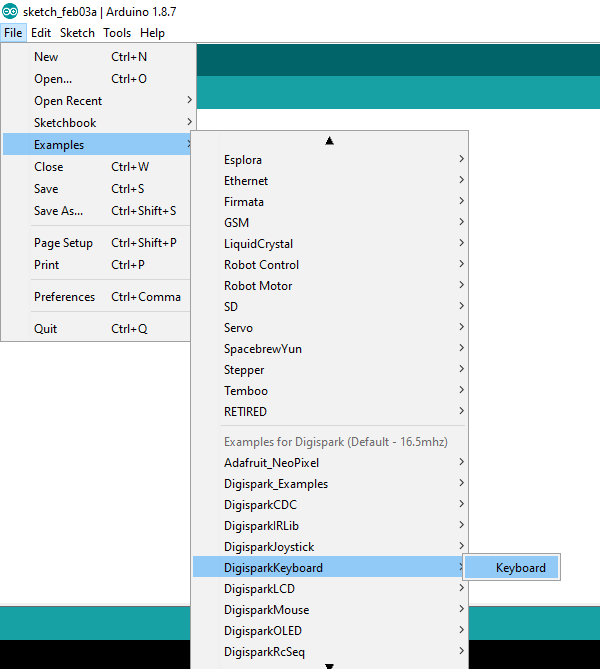600x669 pixels.
Task: Expand Robot Motor examples
Action: (x=329, y=286)
